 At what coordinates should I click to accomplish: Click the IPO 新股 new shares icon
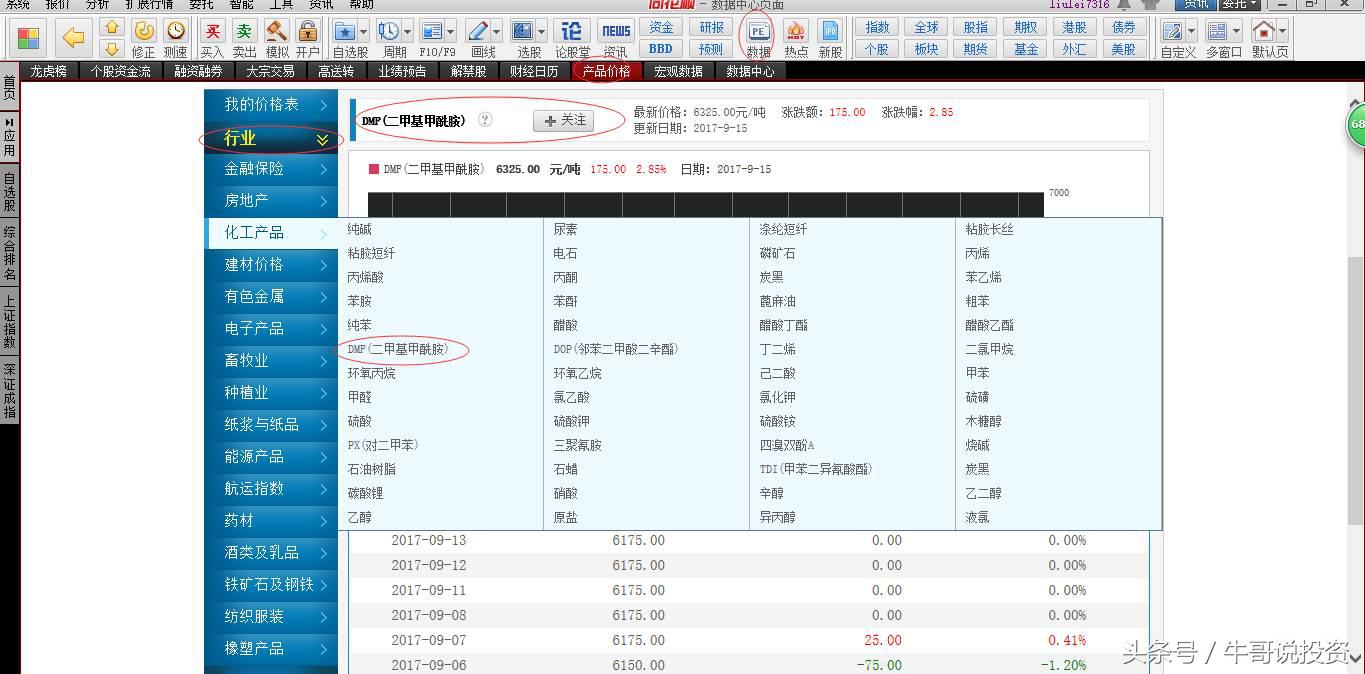click(830, 32)
